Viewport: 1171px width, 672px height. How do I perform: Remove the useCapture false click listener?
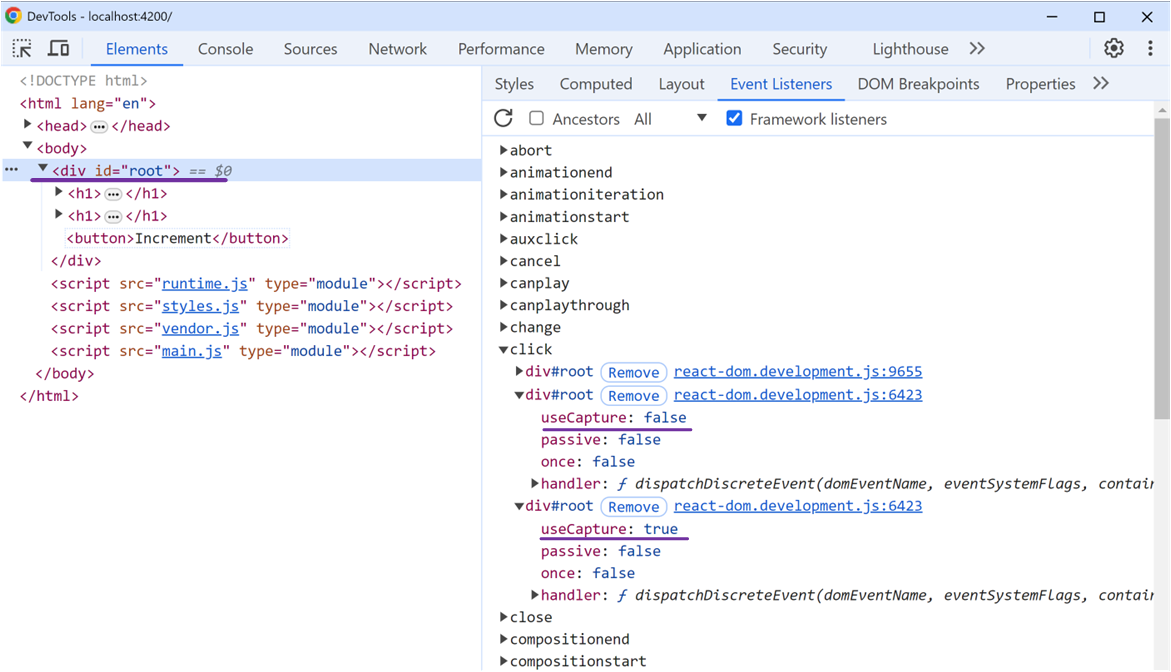tap(633, 395)
